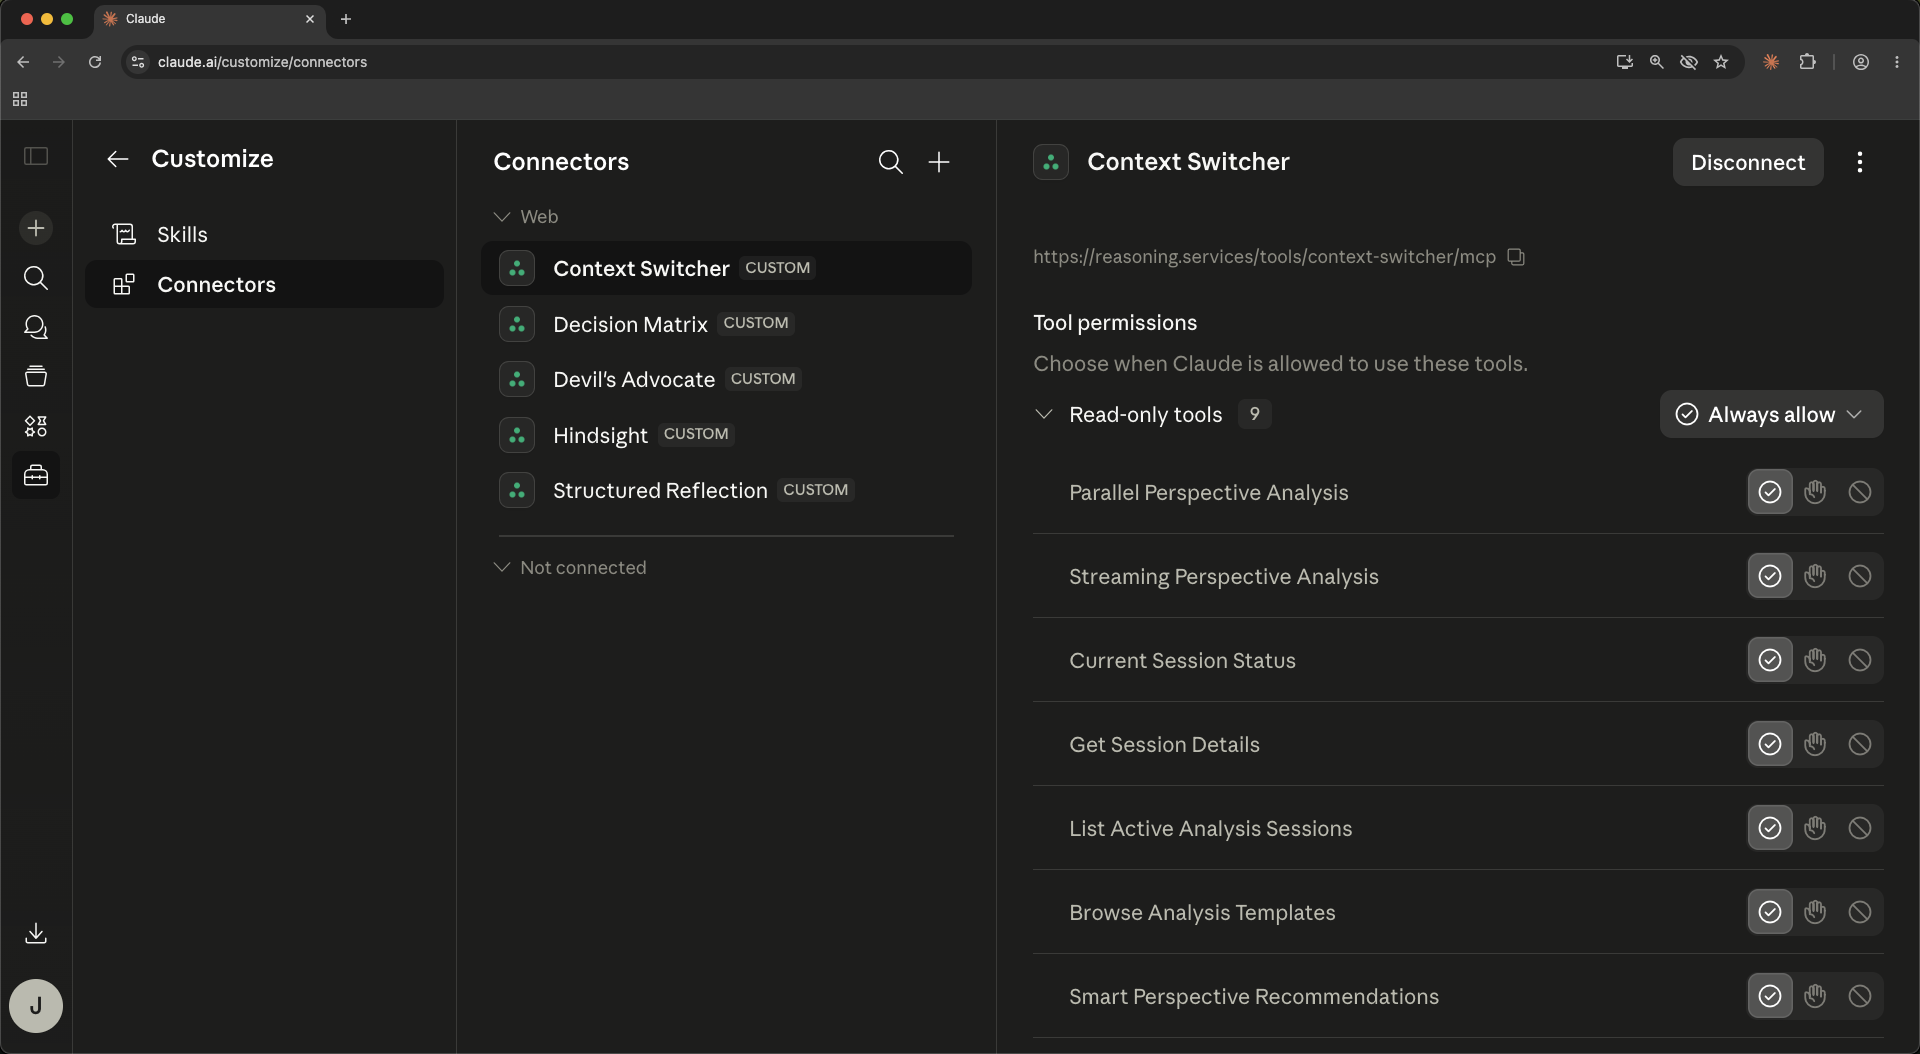Open the Skills section
This screenshot has height=1054, width=1920.
coord(264,234)
